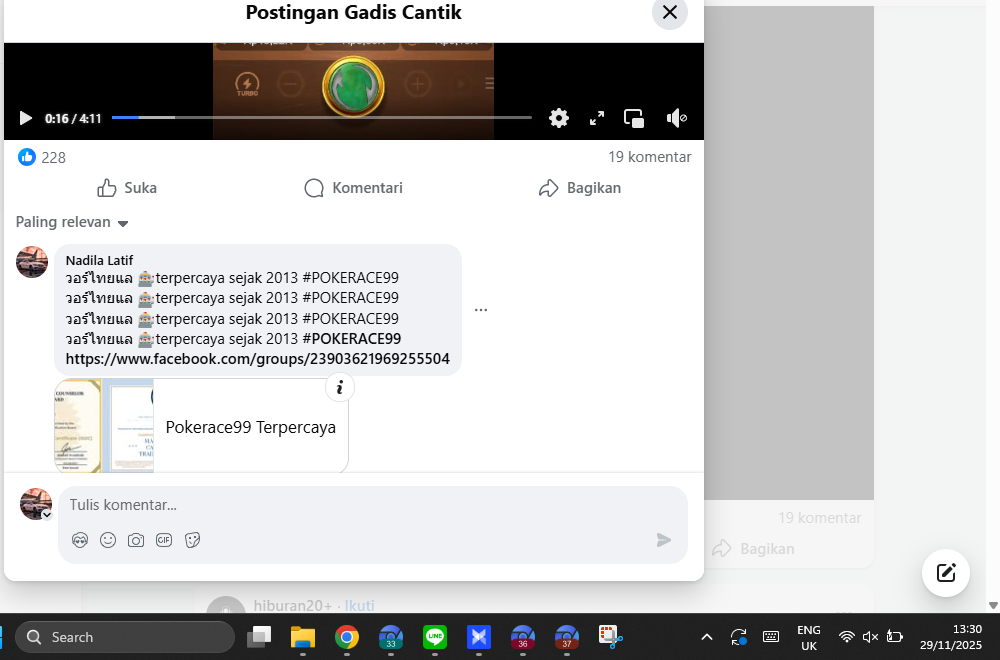Follow hiburan20+ with Ikuti link
1000x660 pixels.
[x=360, y=606]
